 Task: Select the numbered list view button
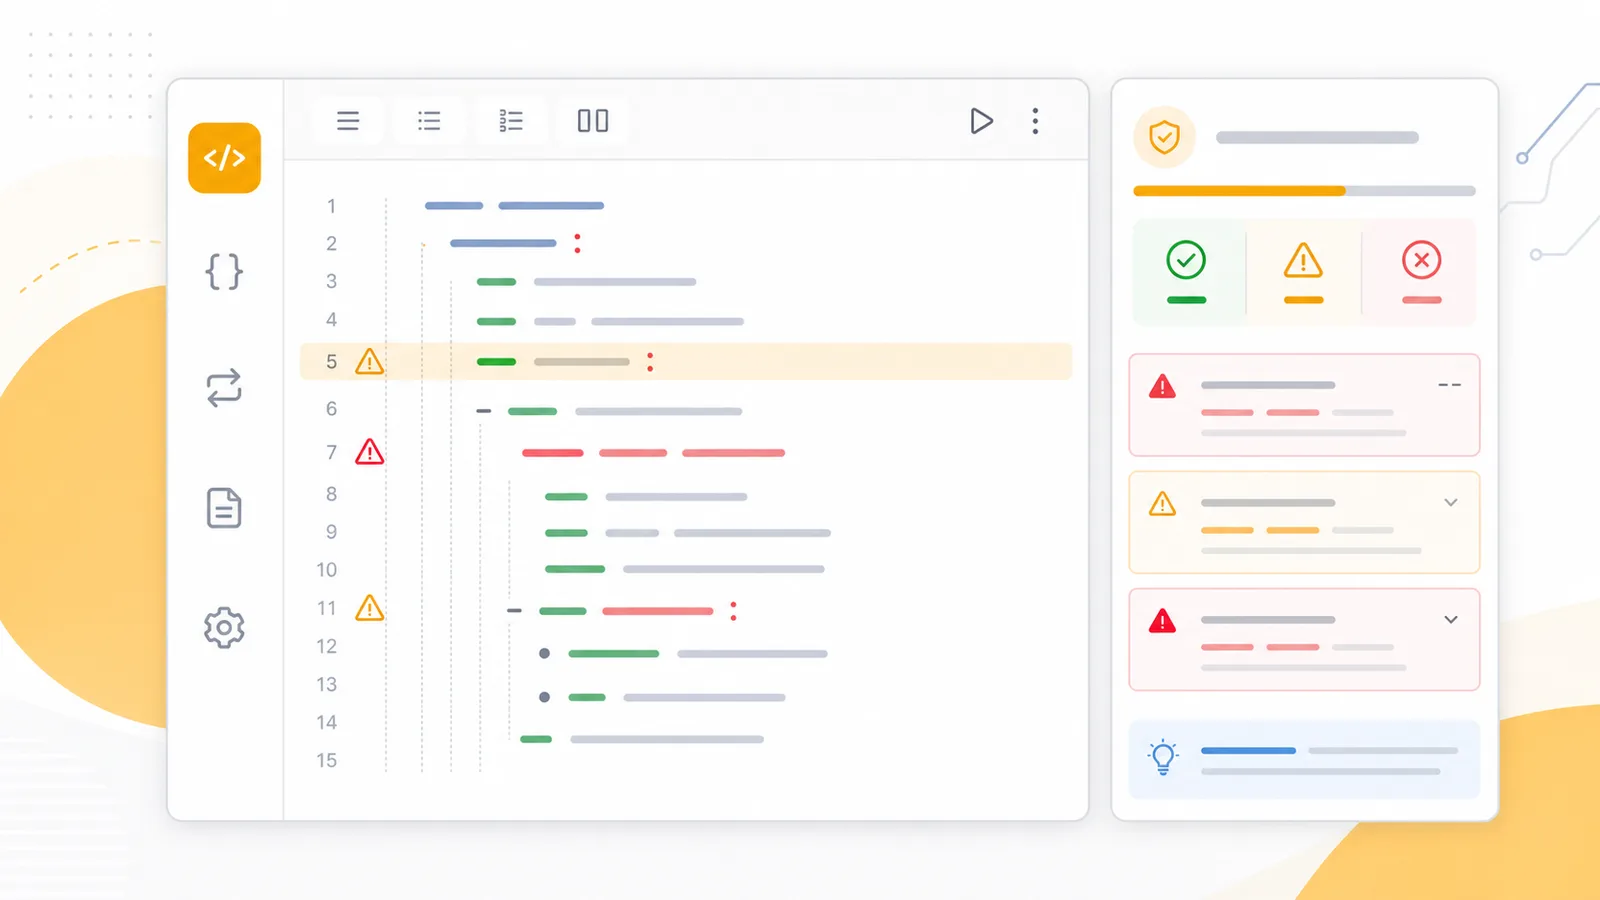coord(511,121)
